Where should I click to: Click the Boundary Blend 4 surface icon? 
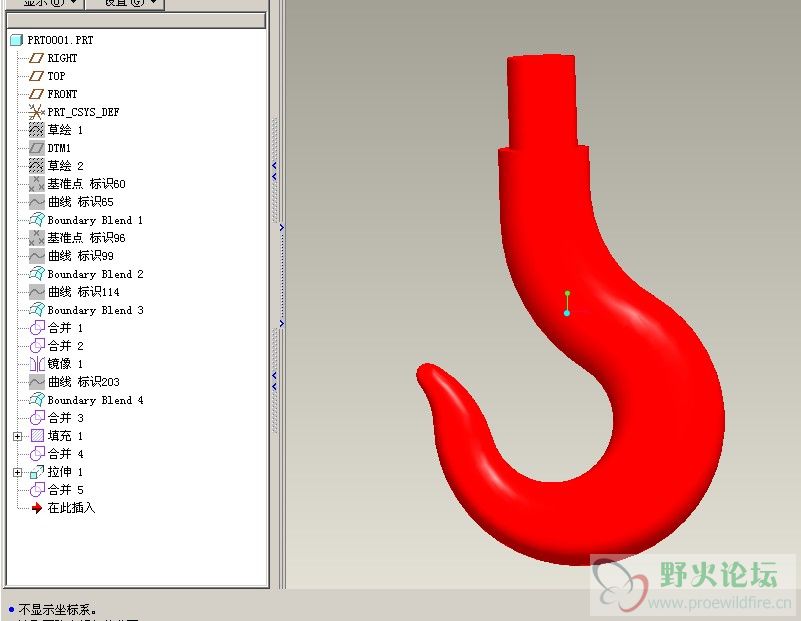(x=36, y=399)
